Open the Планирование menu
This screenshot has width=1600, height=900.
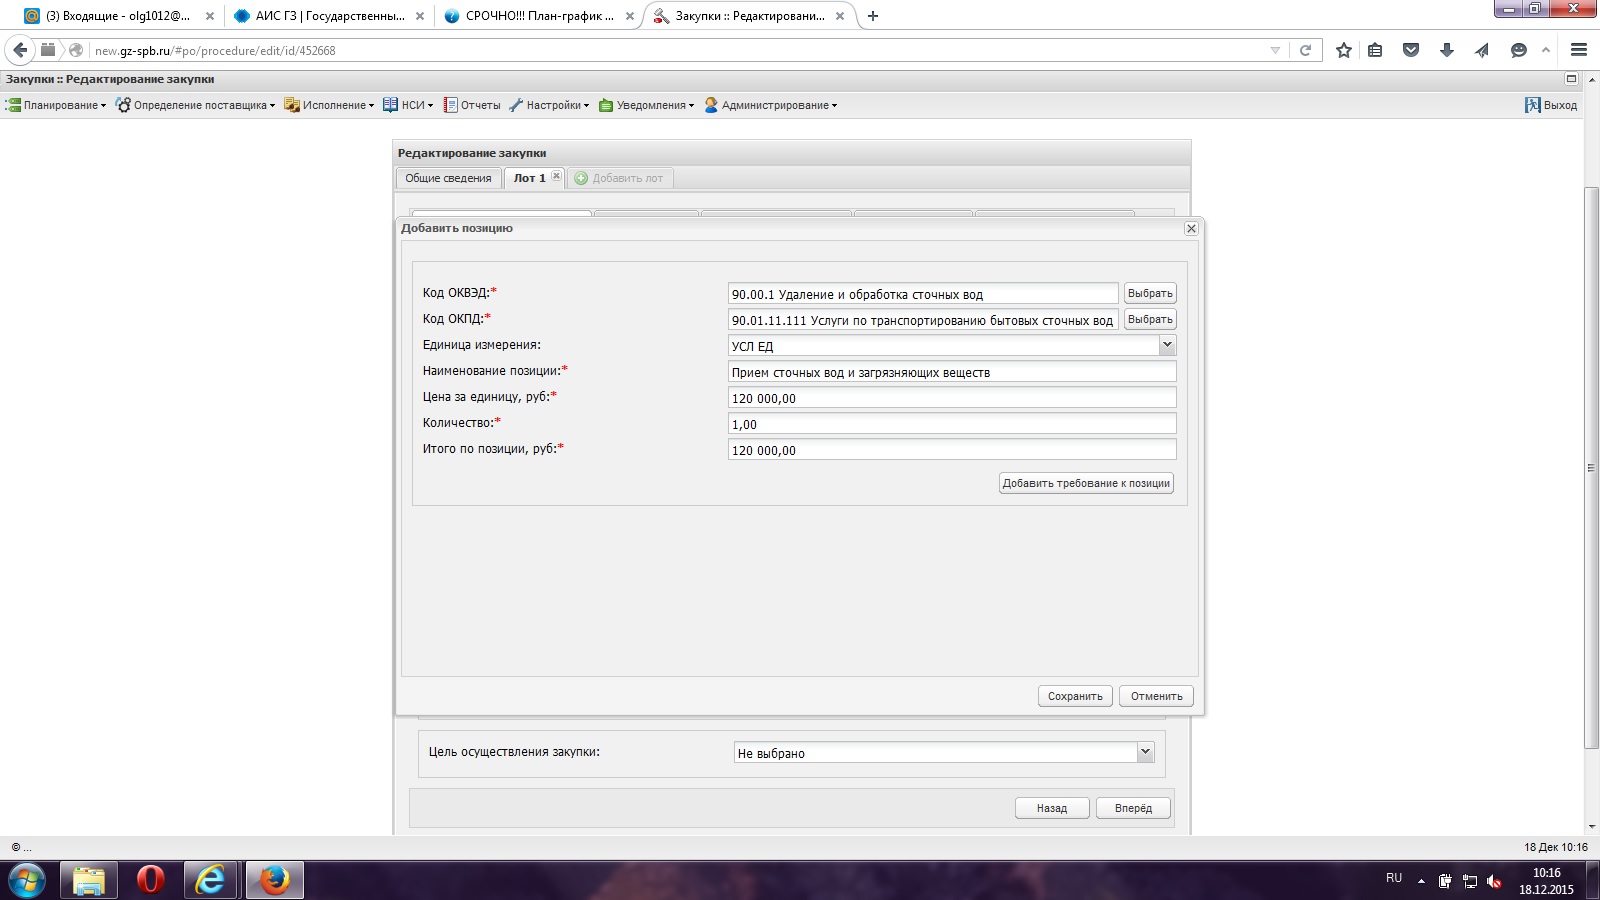coord(56,105)
